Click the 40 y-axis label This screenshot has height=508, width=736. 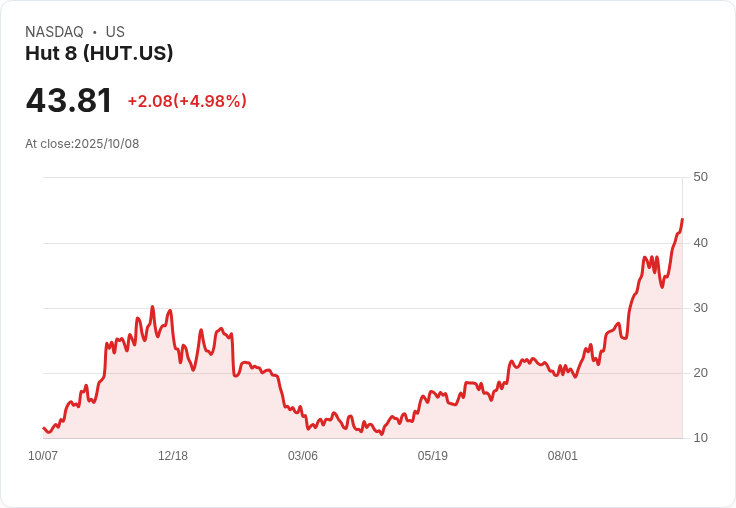(x=700, y=242)
